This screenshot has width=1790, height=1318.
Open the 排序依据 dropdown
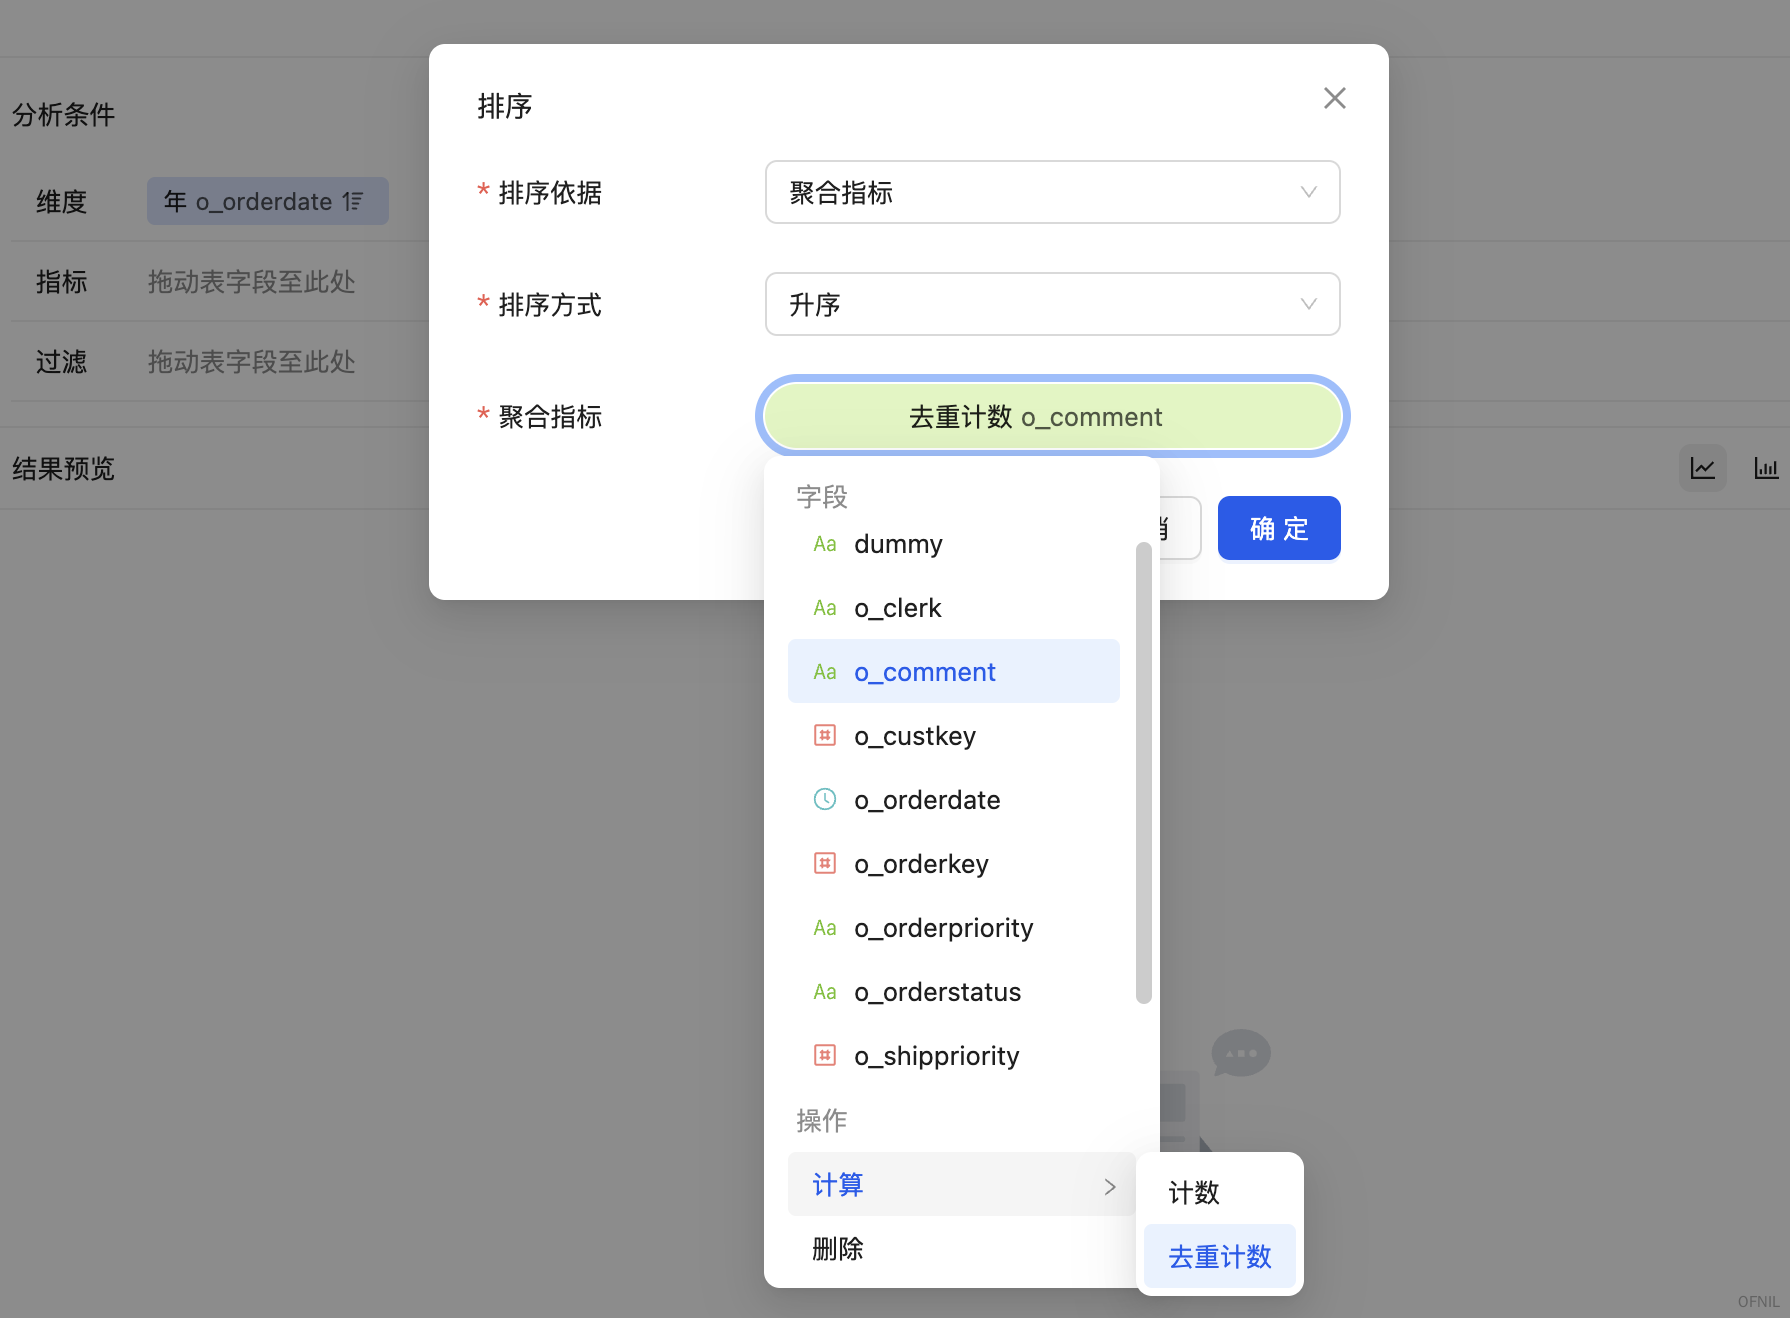[x=1052, y=192]
